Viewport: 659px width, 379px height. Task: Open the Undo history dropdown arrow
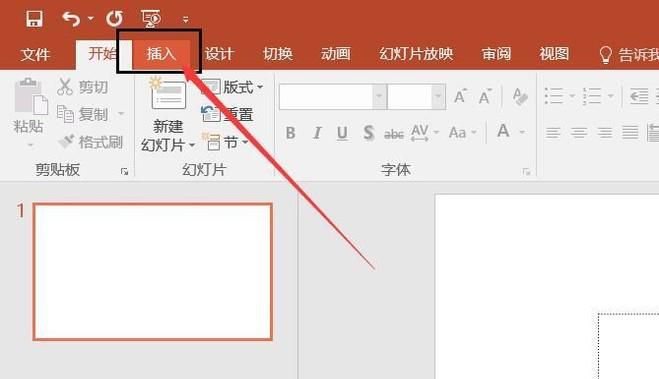click(90, 19)
